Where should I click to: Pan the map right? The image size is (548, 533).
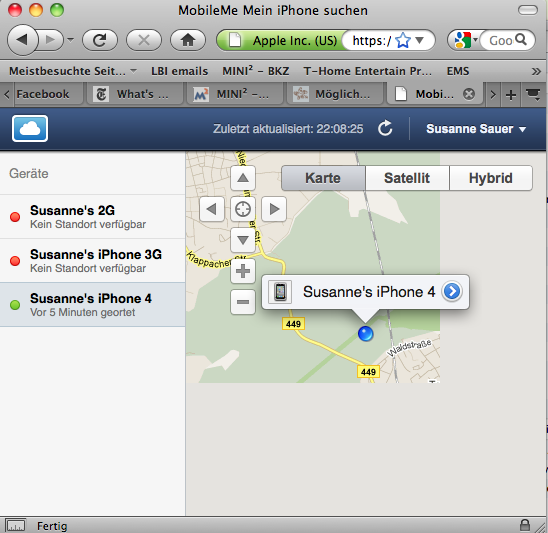click(274, 209)
